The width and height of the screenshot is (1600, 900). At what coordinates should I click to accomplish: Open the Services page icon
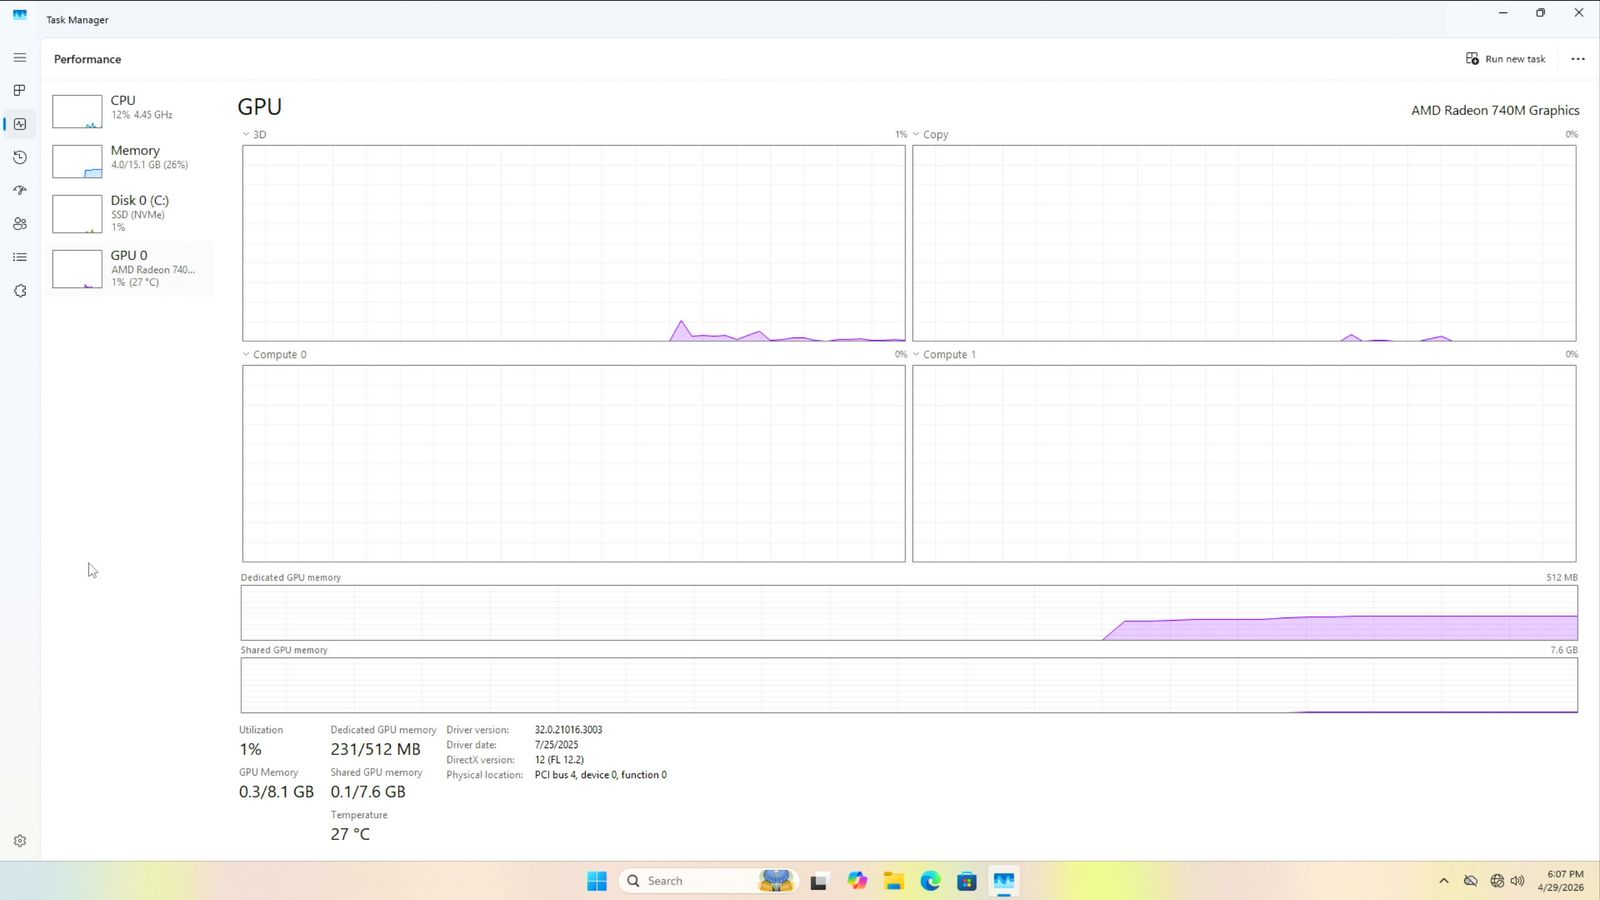tap(19, 291)
